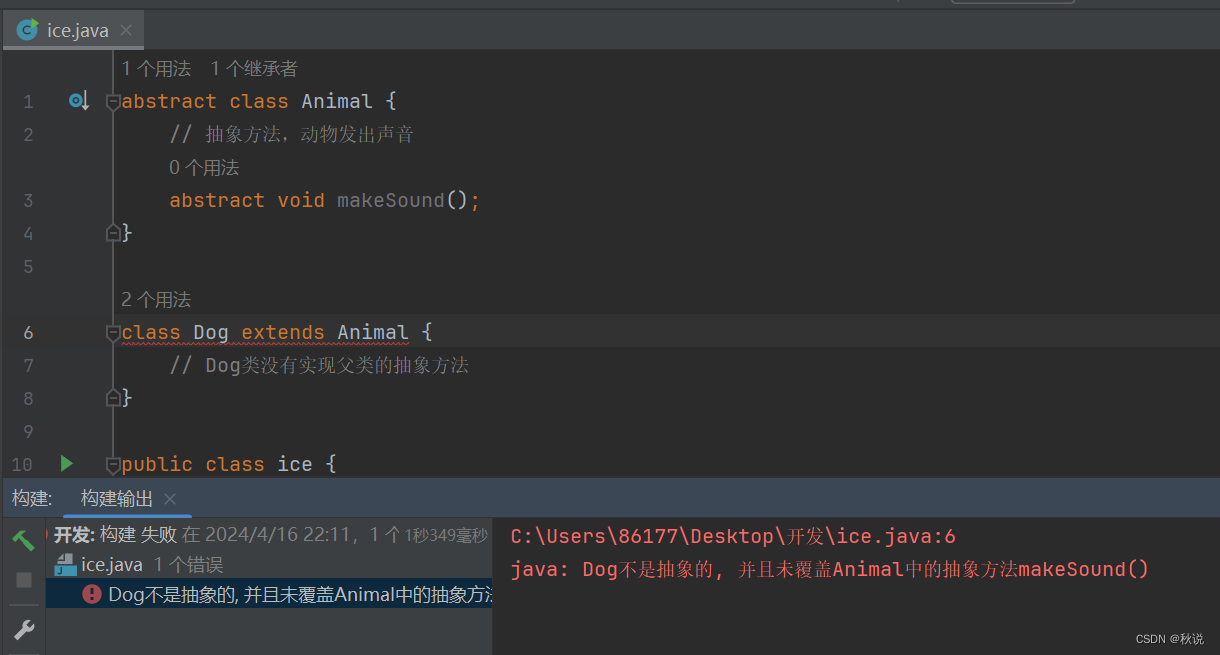The width and height of the screenshot is (1220, 655).
Task: Select the 'Dog不是抽象的' error tree row
Action: click(x=270, y=594)
